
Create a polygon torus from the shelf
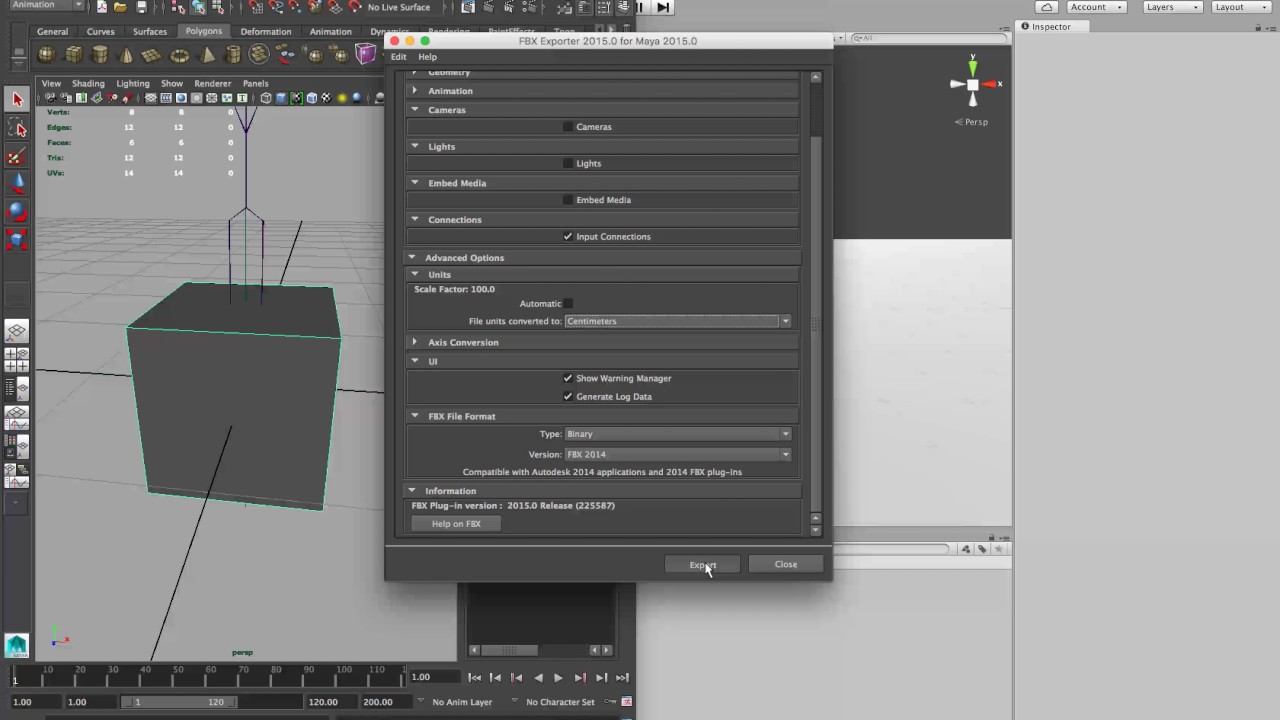pyautogui.click(x=180, y=55)
